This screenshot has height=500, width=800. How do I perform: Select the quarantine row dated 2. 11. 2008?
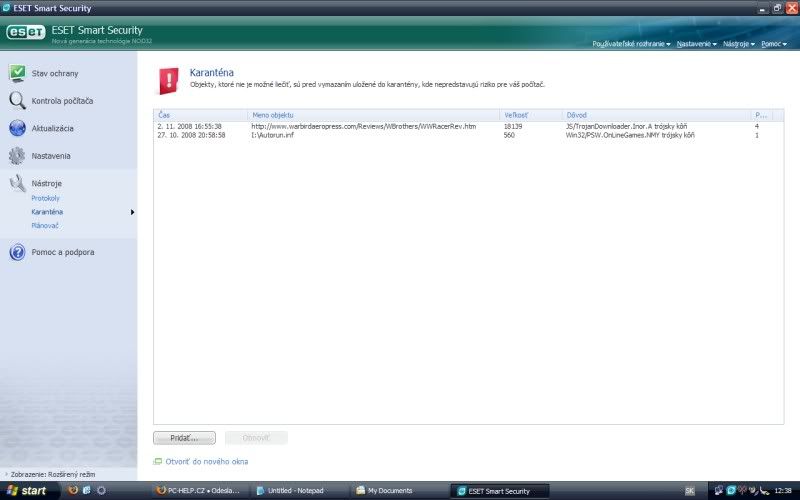[468, 126]
